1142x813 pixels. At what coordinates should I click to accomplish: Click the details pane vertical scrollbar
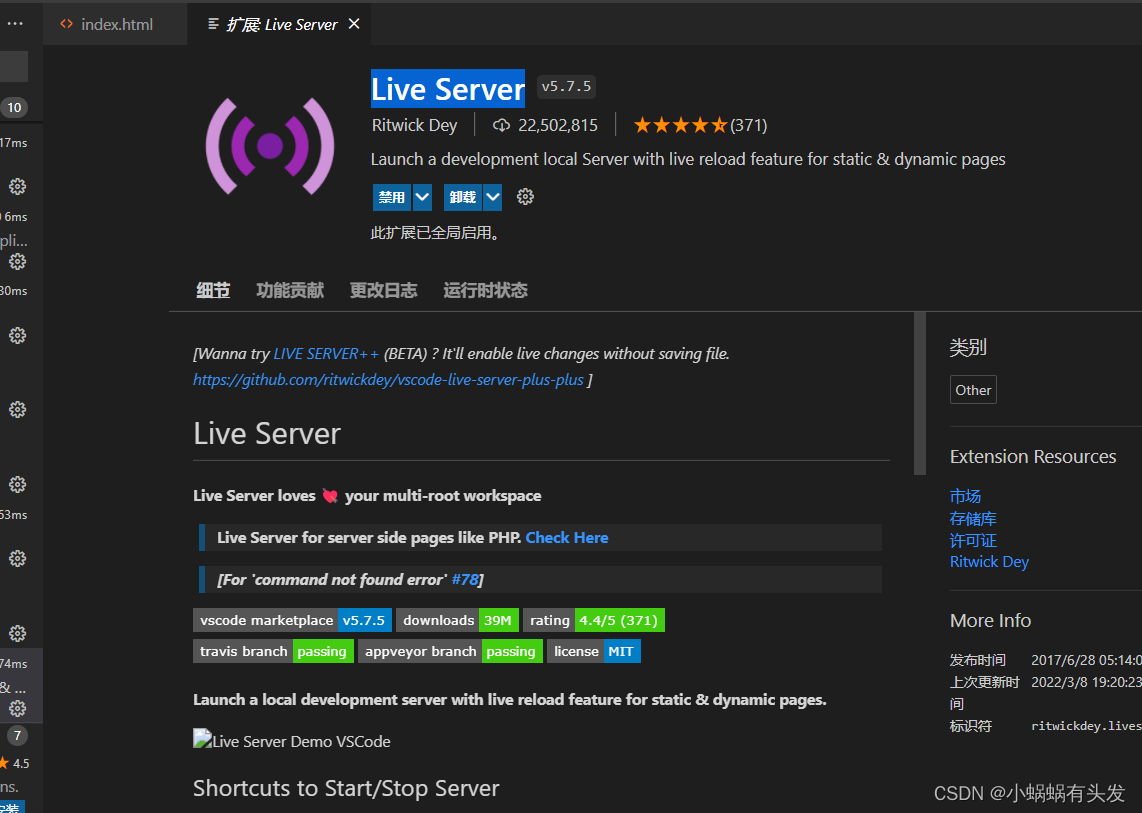pos(919,395)
